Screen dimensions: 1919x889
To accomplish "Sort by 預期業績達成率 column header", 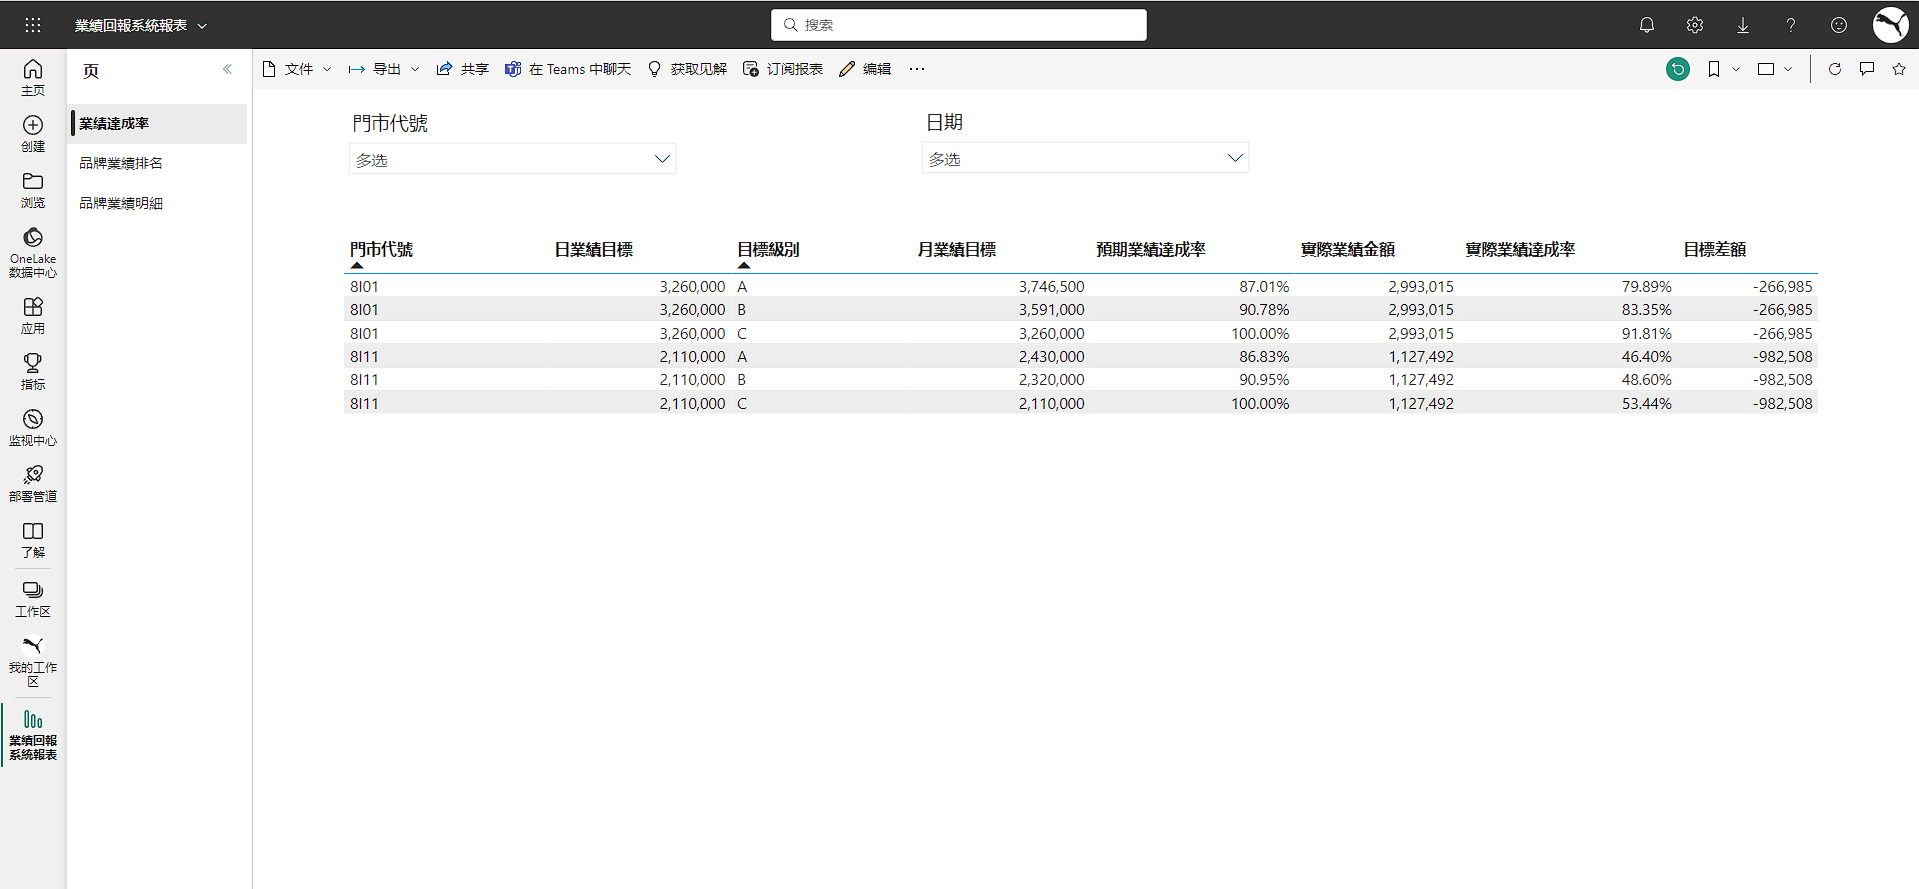I will [x=1151, y=250].
